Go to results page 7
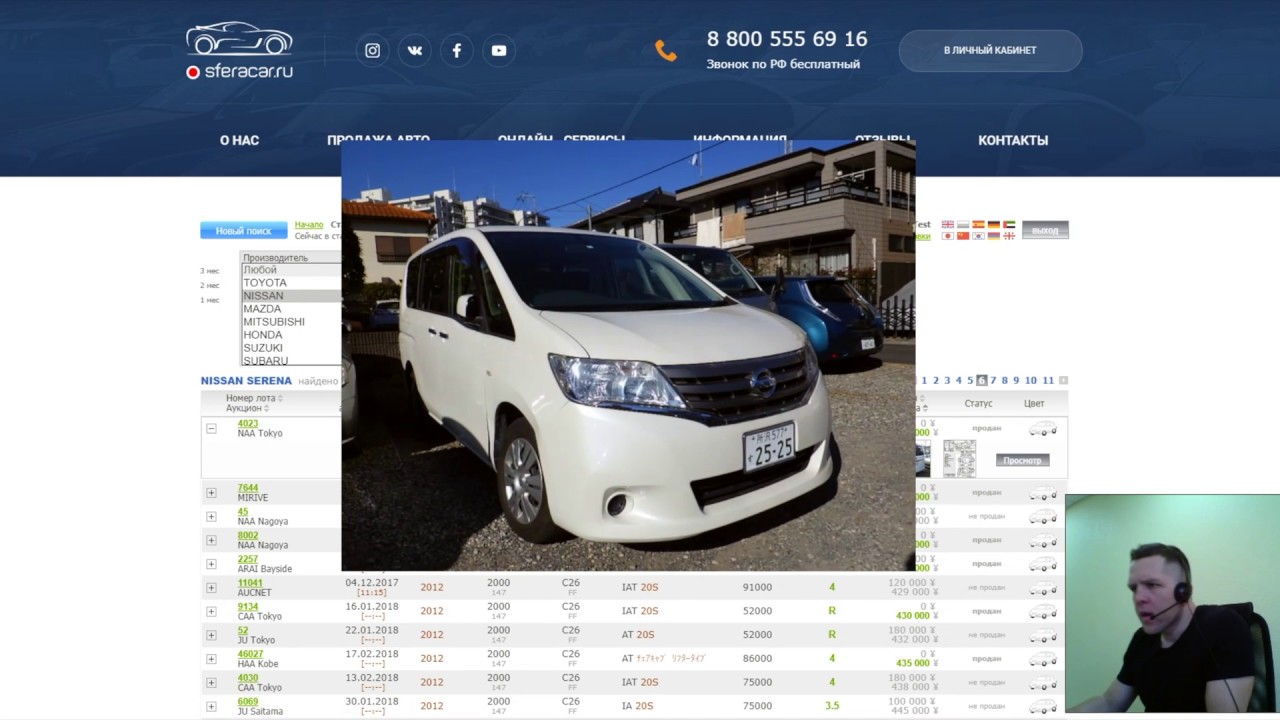Viewport: 1280px width, 720px height. pos(993,380)
